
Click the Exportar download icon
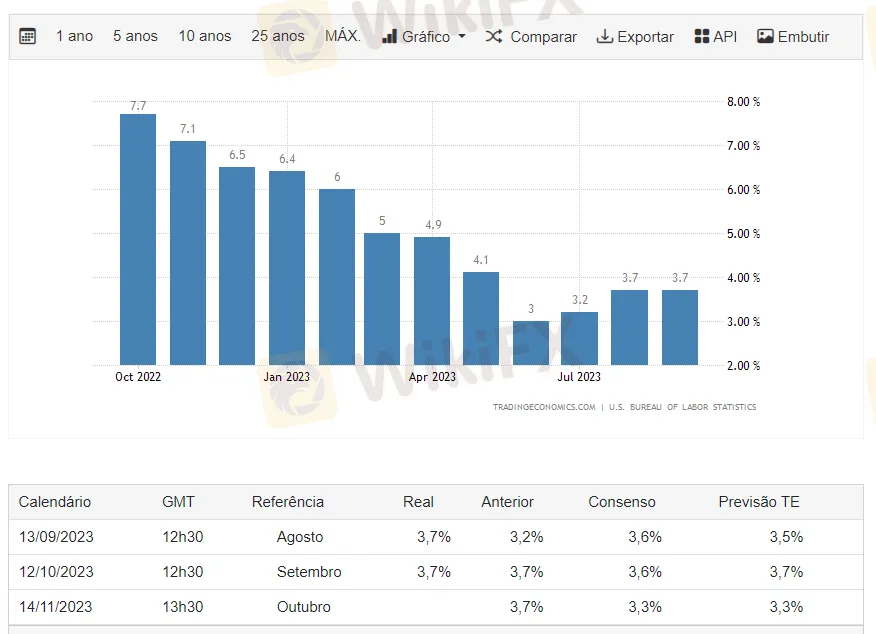click(604, 37)
